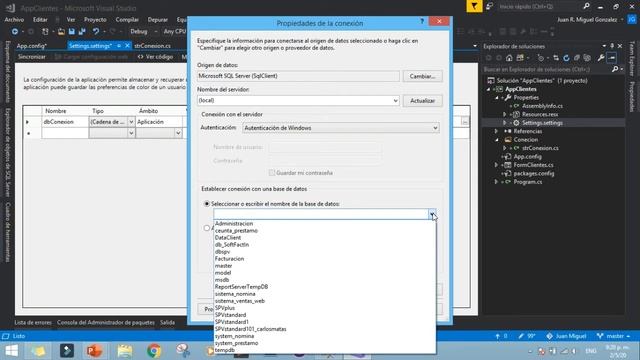Open the Debug configuration dropdown

156,31
